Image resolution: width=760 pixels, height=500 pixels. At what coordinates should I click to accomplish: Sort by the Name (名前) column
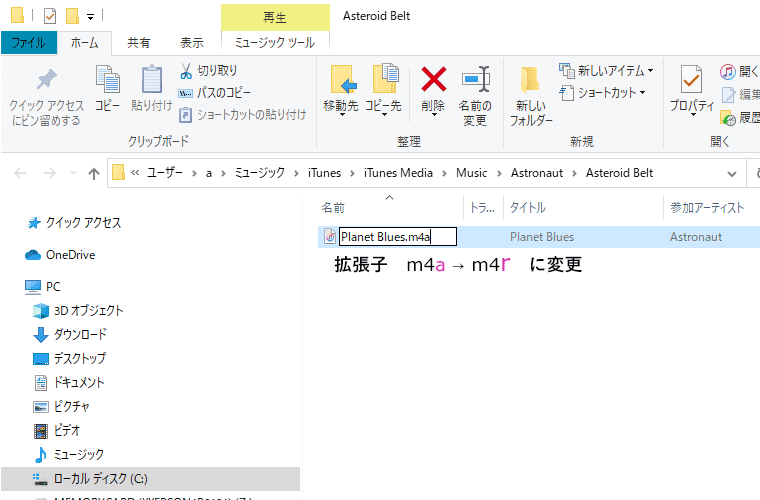click(333, 208)
